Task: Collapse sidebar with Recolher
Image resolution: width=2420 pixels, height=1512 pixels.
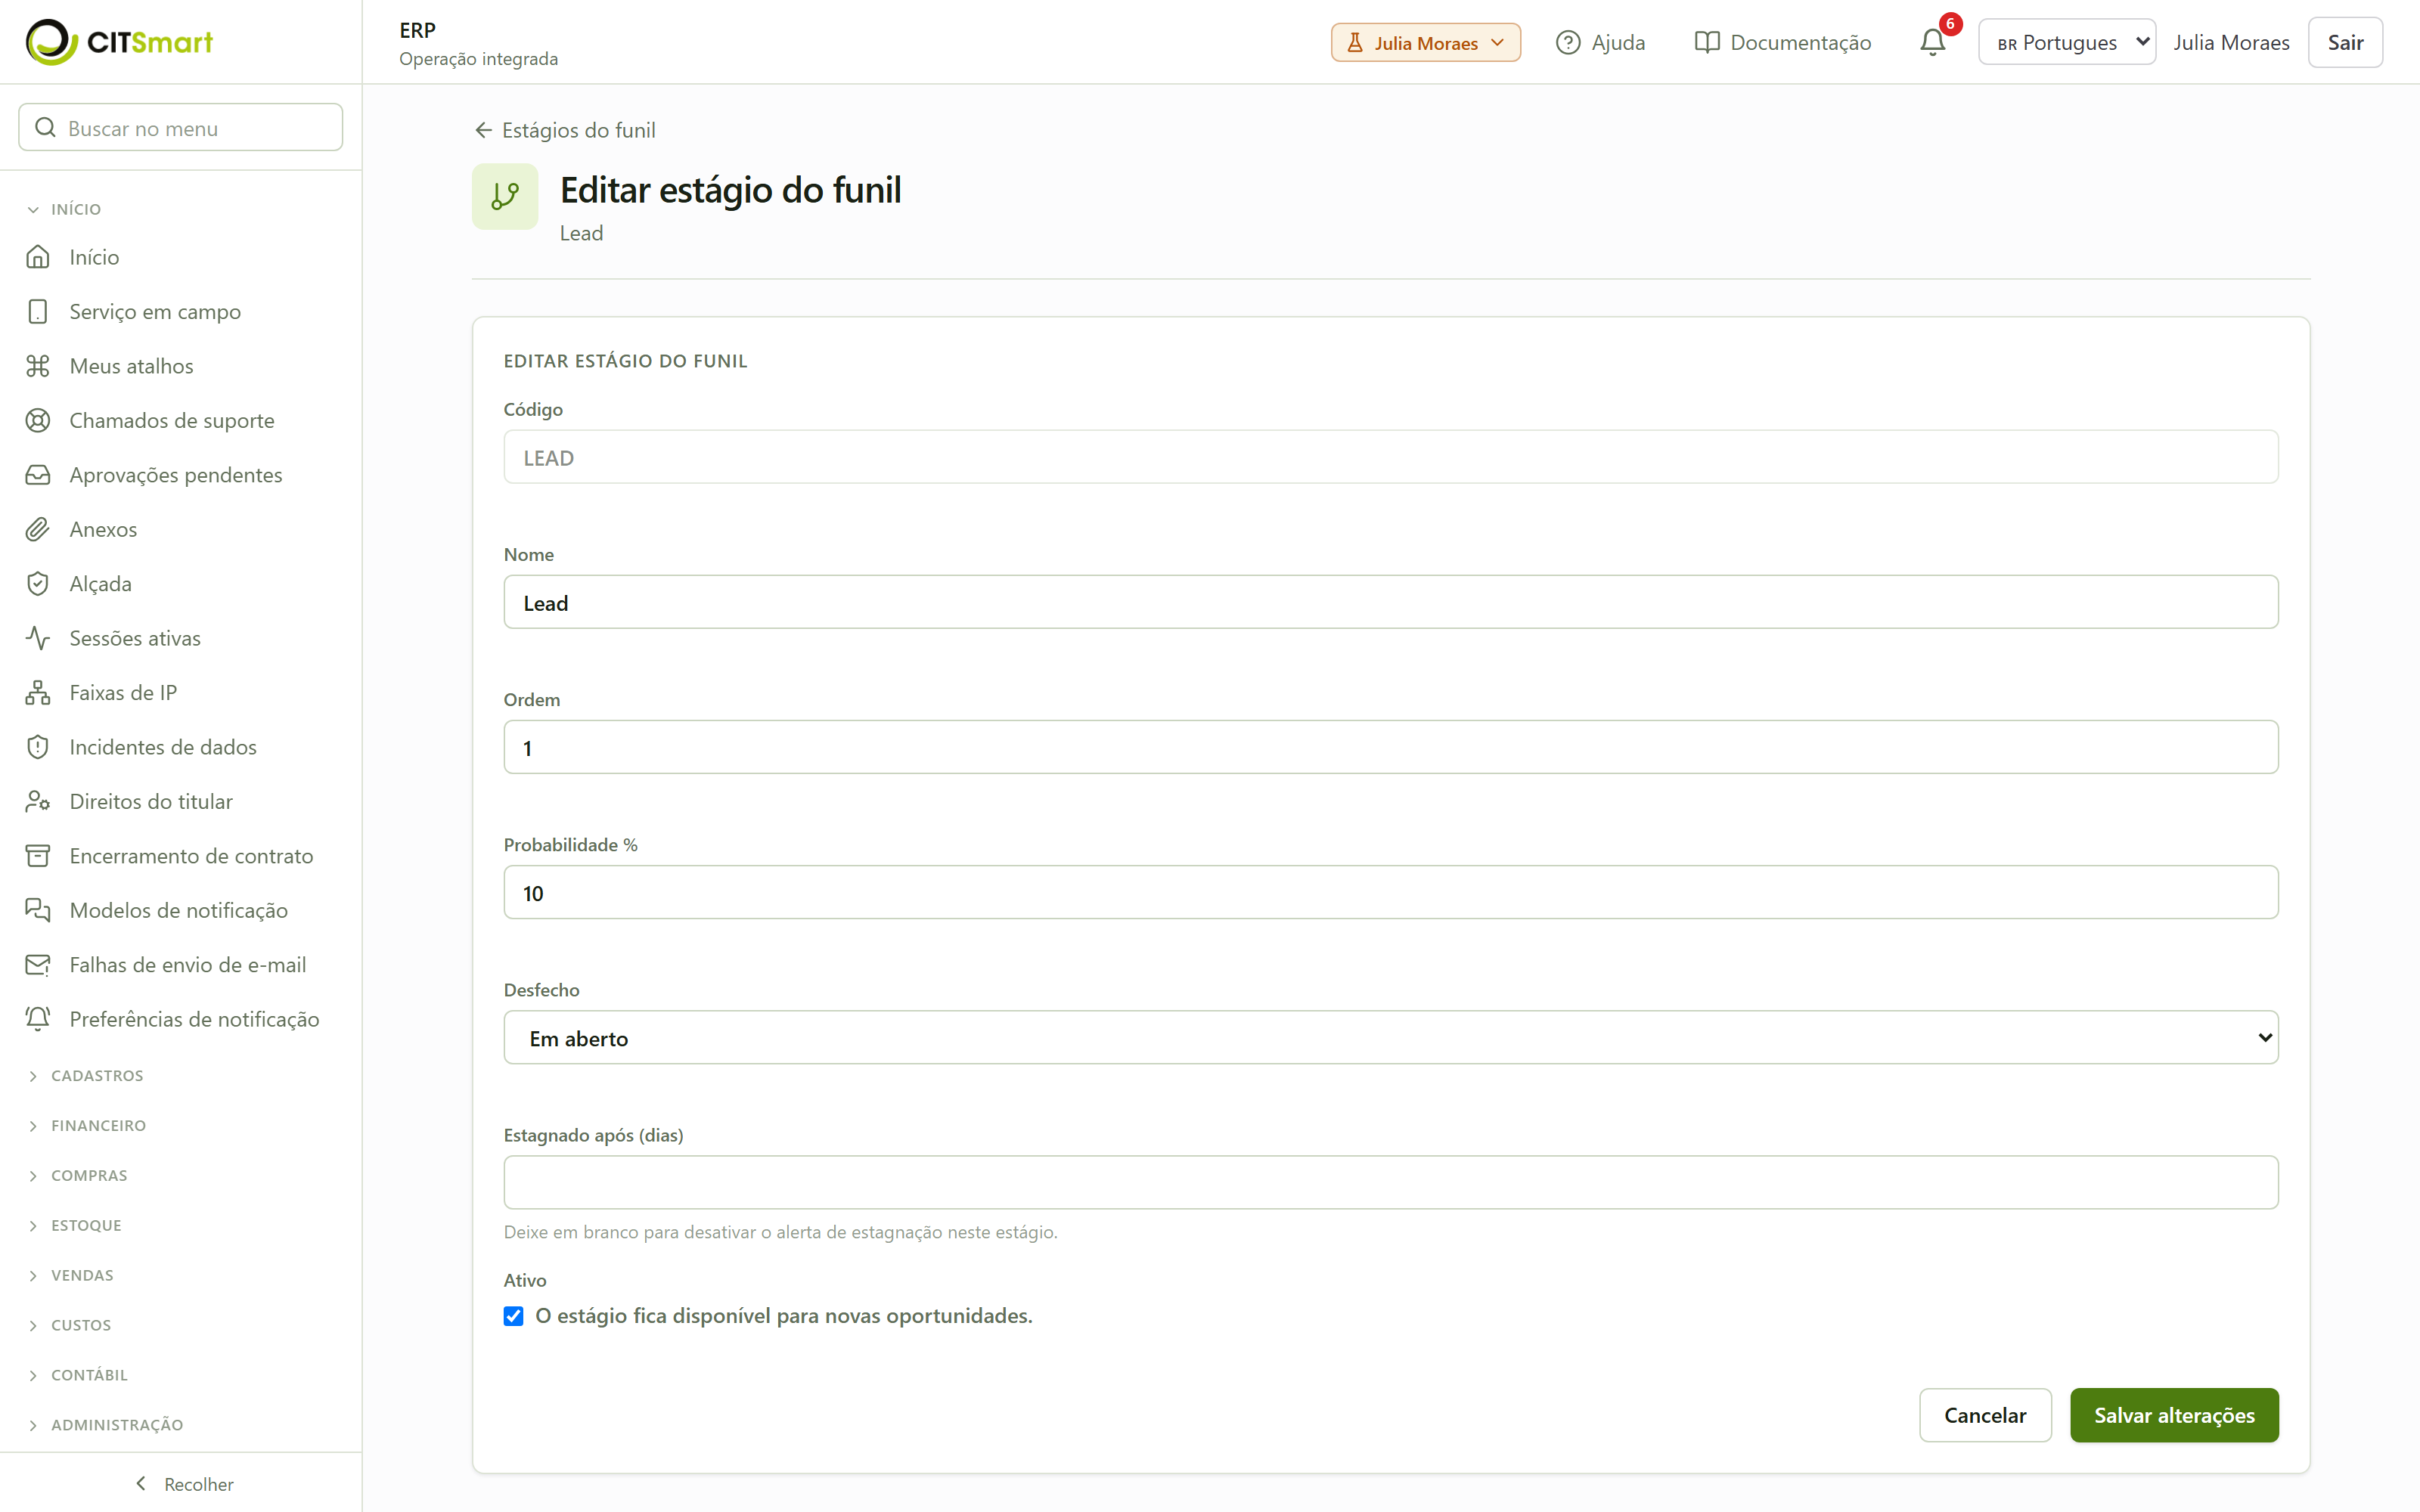Action: [x=183, y=1484]
